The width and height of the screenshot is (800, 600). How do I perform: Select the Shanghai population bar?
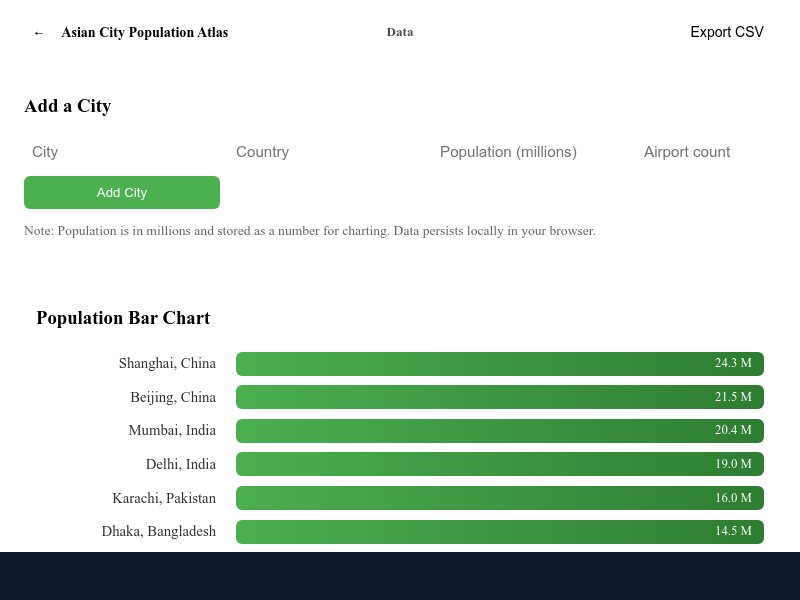point(500,364)
